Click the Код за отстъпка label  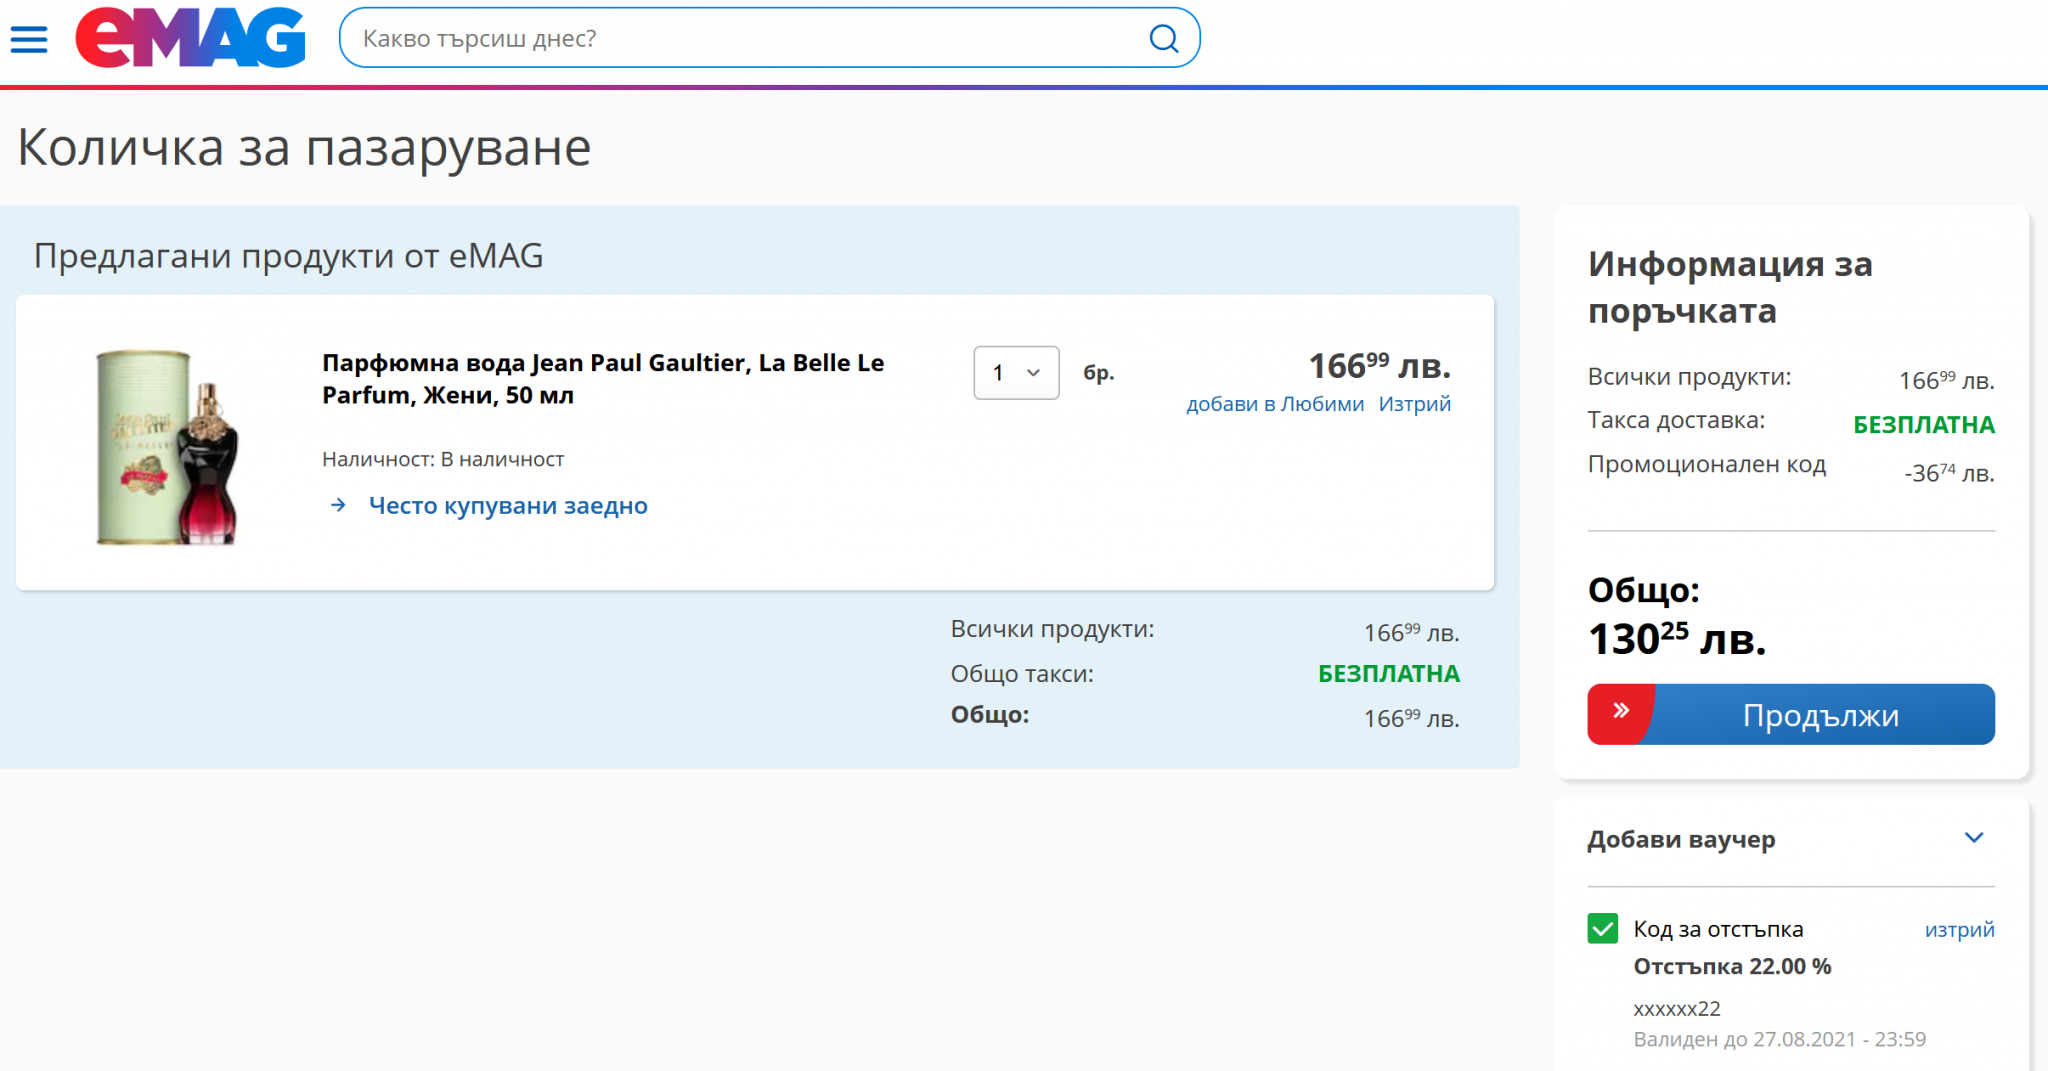(x=1718, y=930)
